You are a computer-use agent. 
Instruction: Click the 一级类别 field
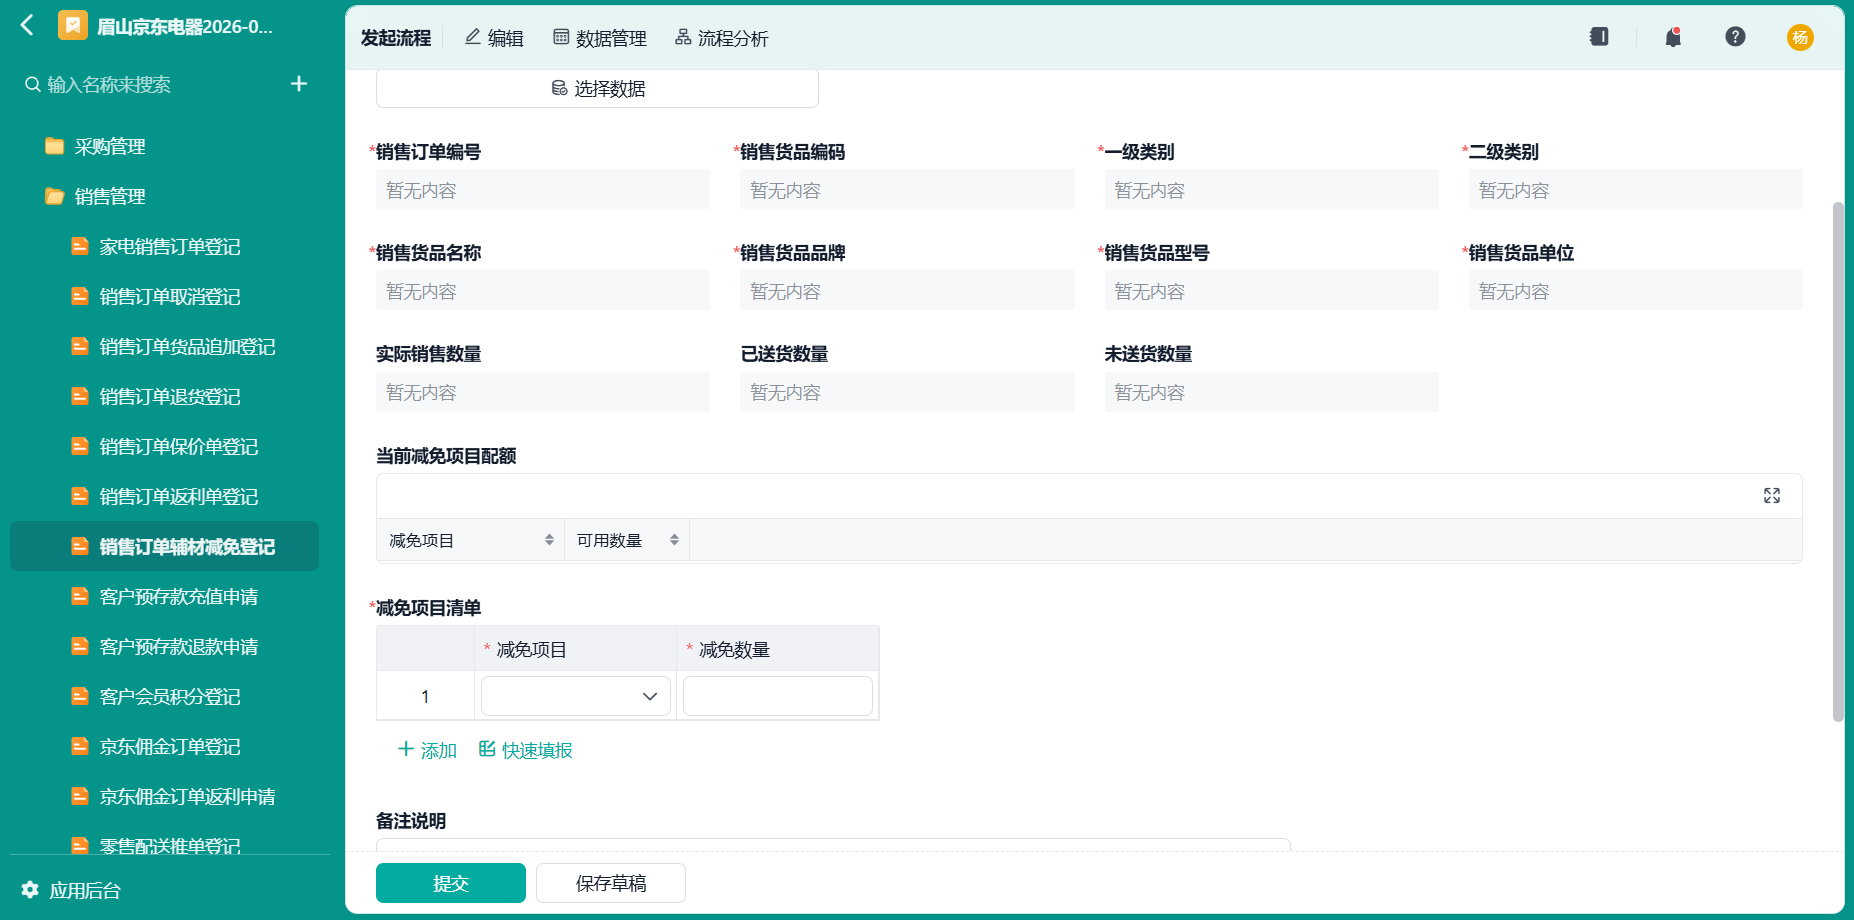pos(1271,190)
